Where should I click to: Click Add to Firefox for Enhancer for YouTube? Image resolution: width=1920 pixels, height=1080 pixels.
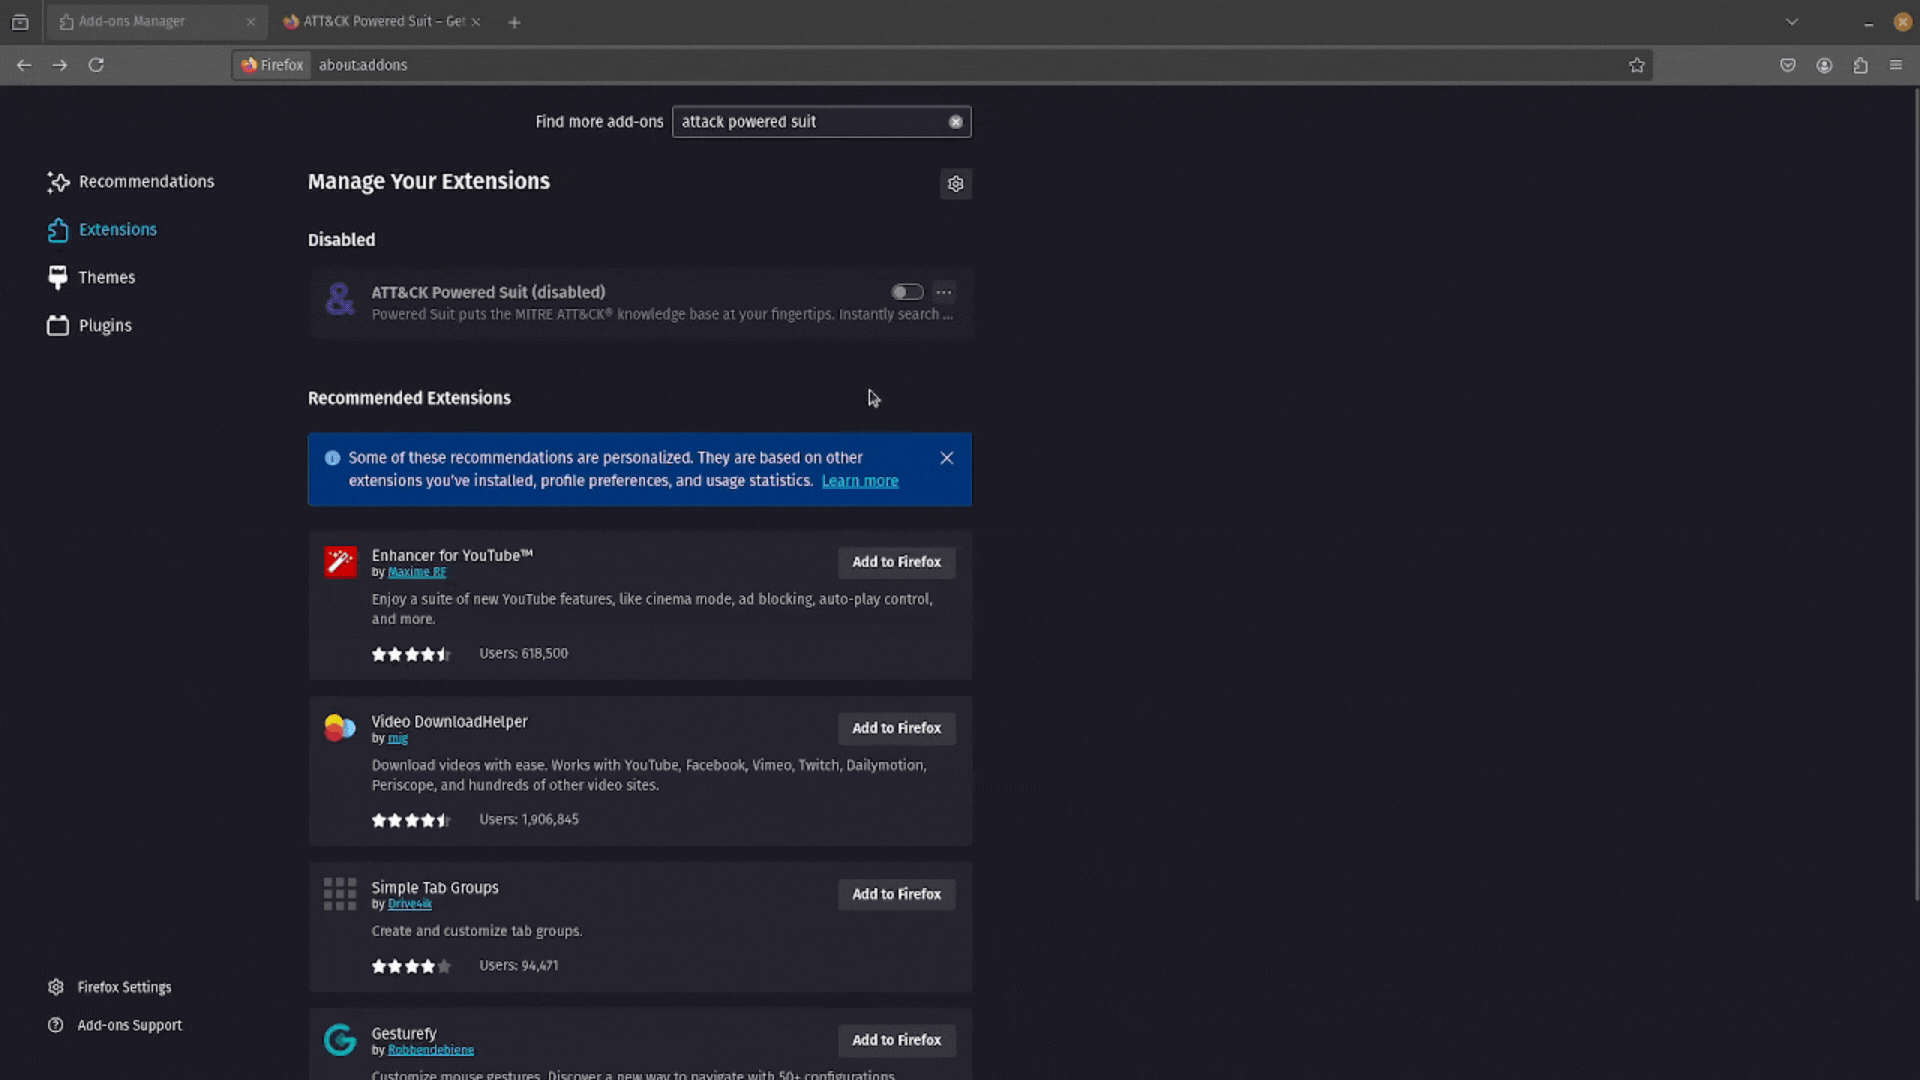895,560
